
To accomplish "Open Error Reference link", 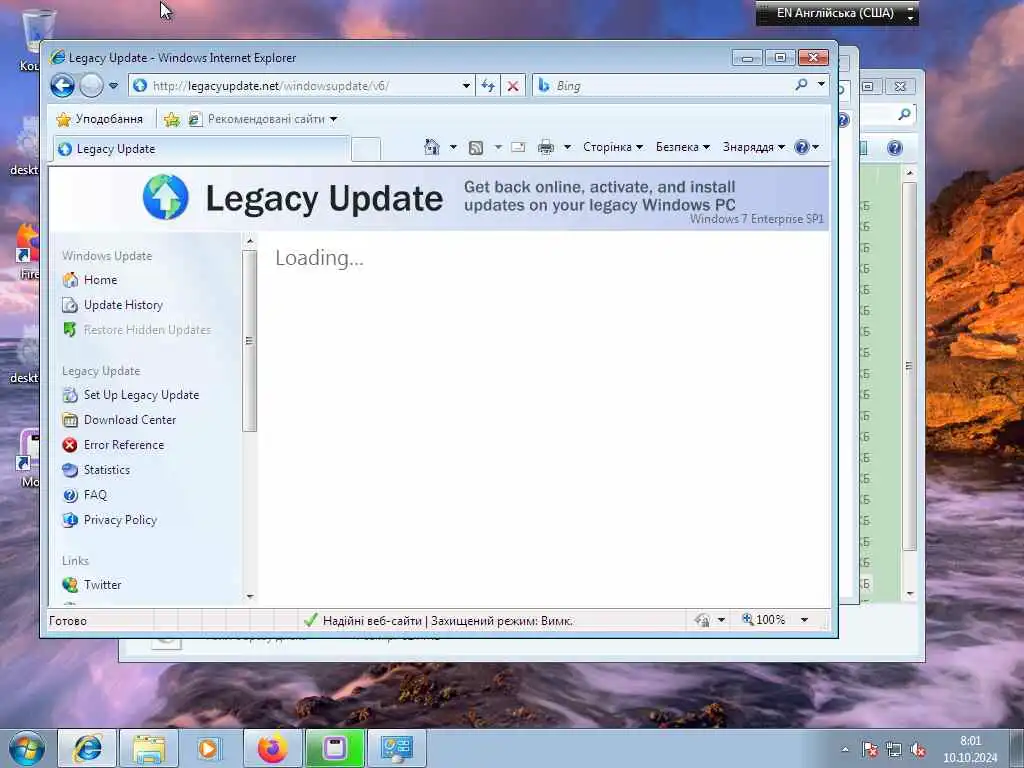I will (x=123, y=445).
